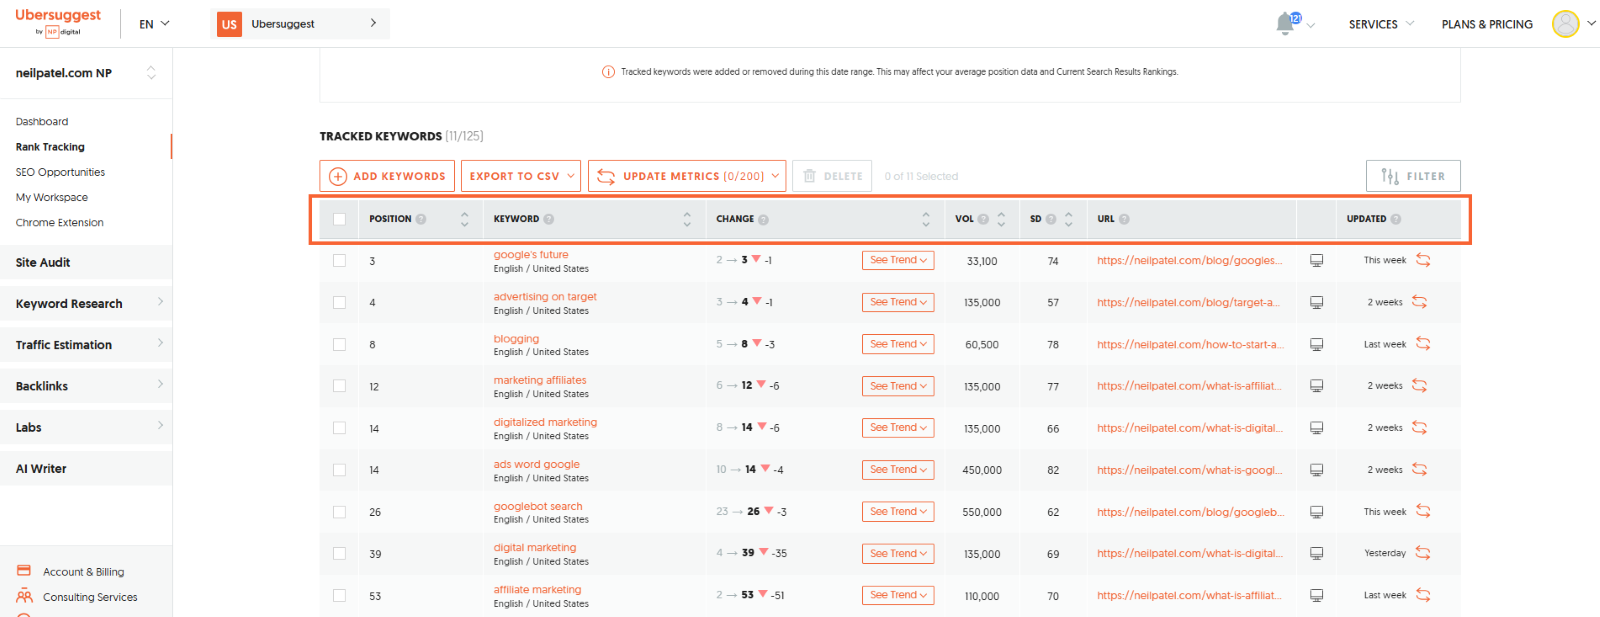The height and width of the screenshot is (617, 1600).
Task: Select the digitalized marketing row checkbox
Action: [340, 428]
